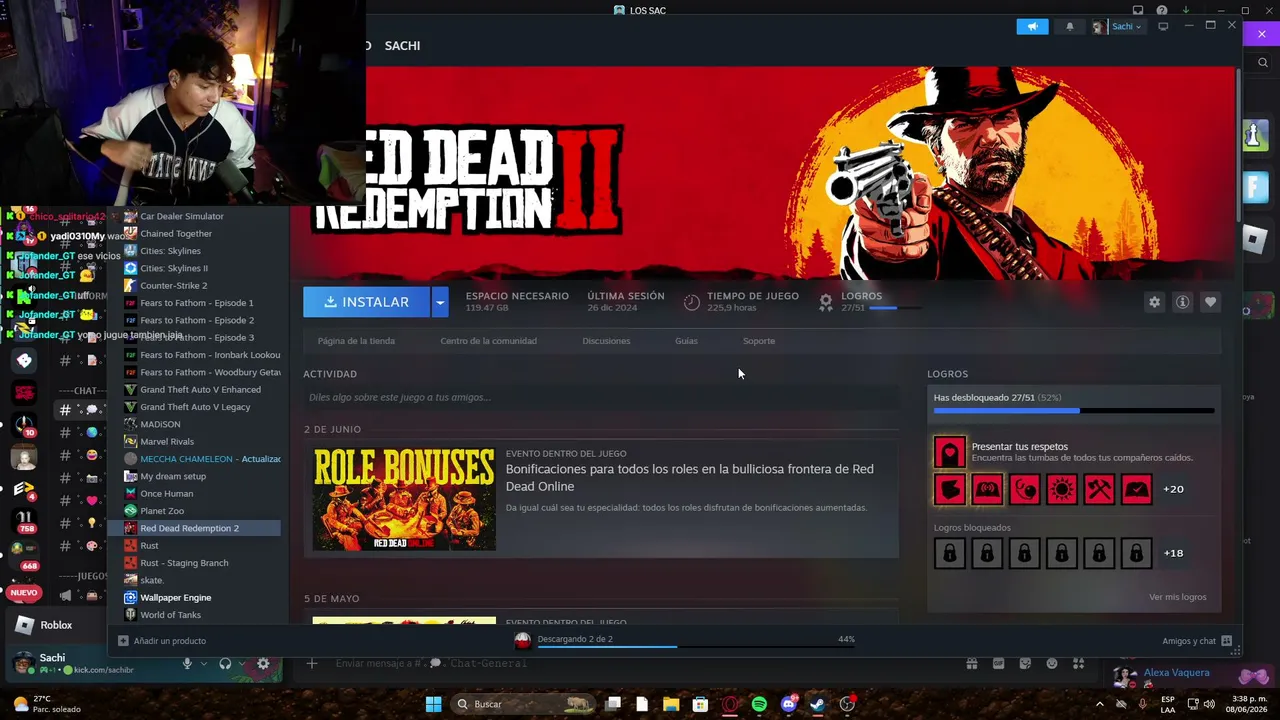Toggle Discord microphone mute

point(186,663)
